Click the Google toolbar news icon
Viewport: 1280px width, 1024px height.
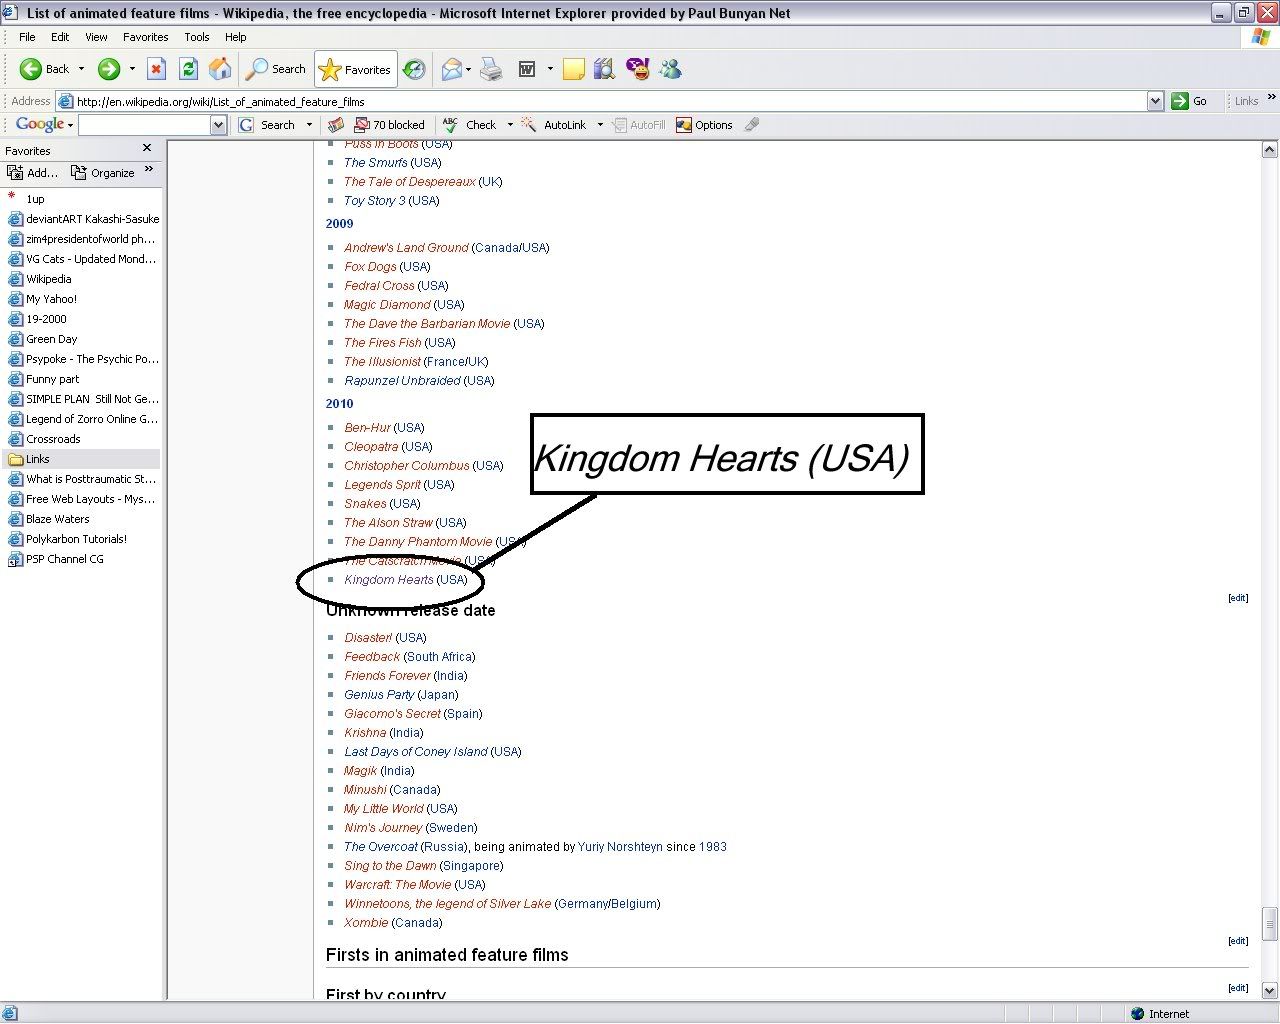(336, 125)
